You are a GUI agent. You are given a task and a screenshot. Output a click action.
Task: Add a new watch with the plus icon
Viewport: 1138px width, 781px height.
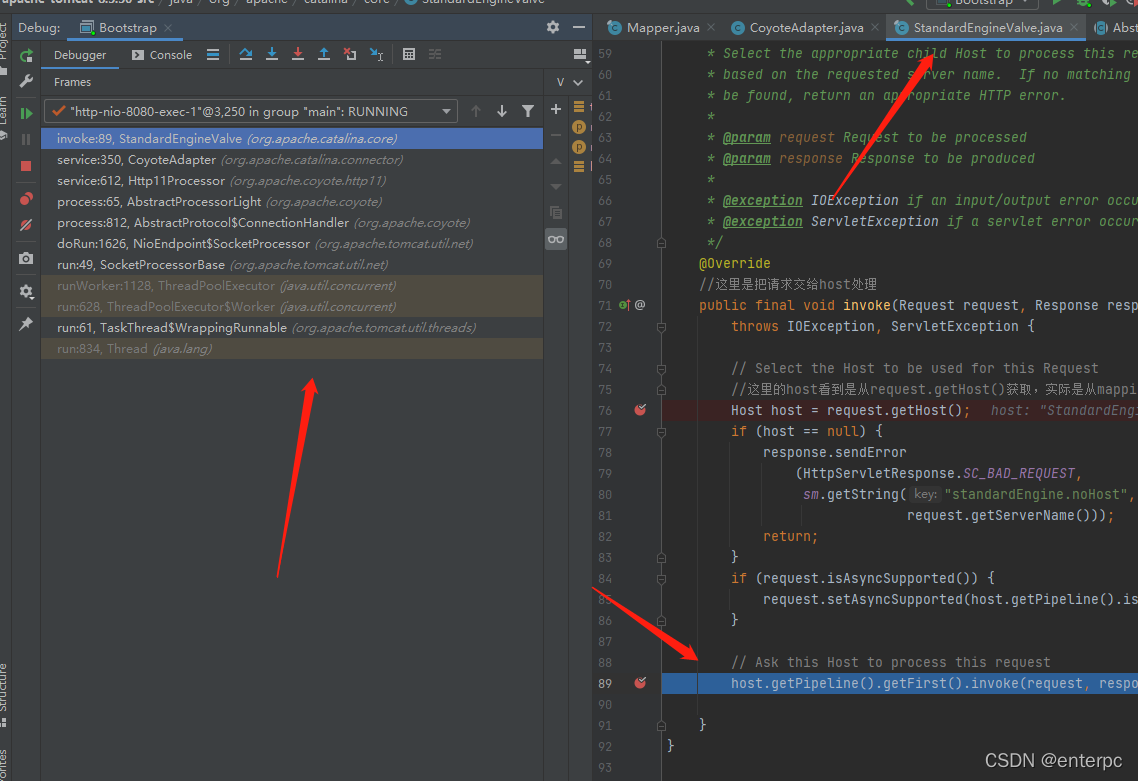pos(556,109)
